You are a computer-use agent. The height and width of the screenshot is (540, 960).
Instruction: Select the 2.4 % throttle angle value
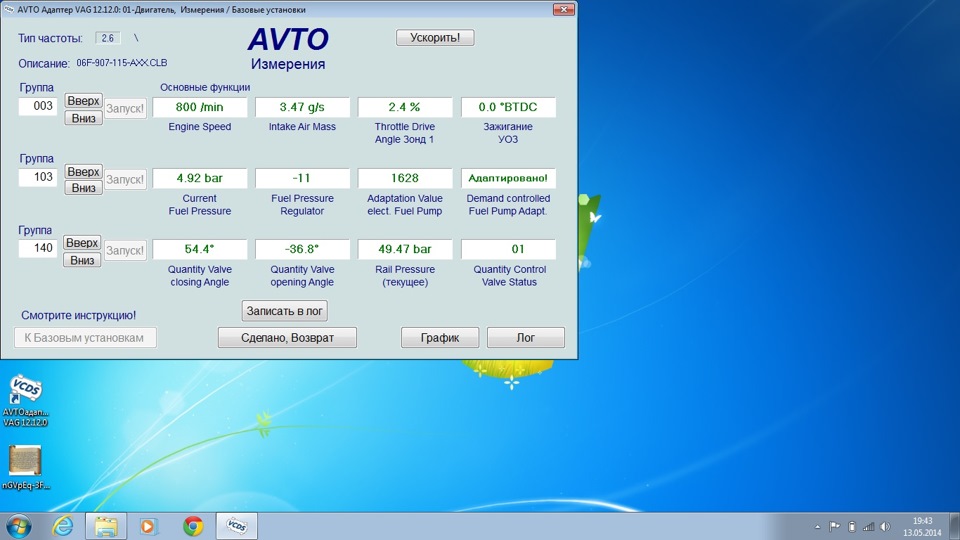tap(405, 107)
